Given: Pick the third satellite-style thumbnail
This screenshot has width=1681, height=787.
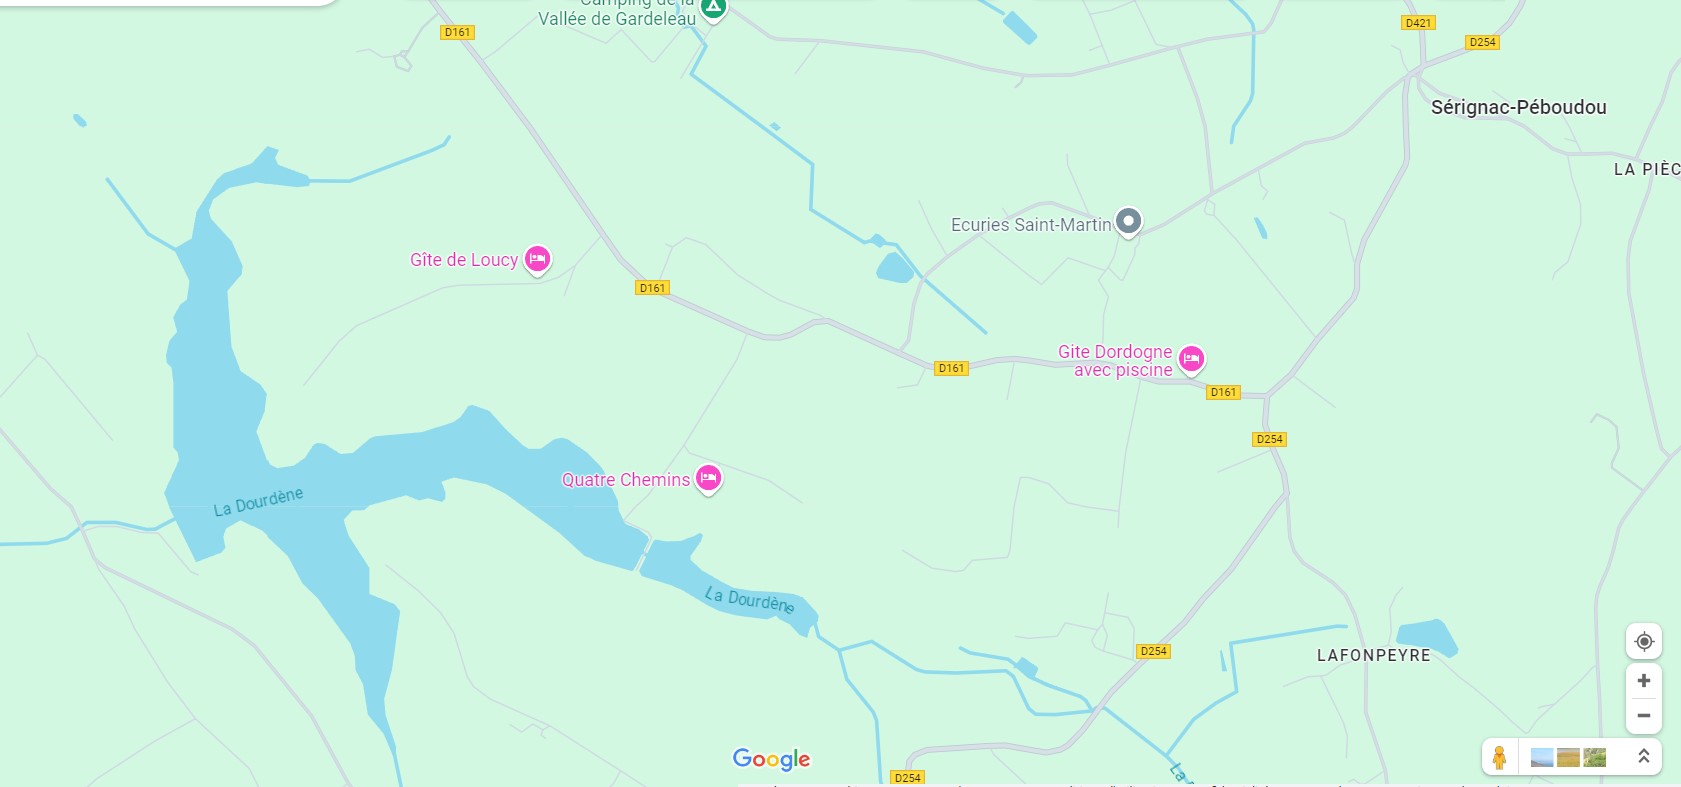Looking at the screenshot, I should click(1595, 758).
